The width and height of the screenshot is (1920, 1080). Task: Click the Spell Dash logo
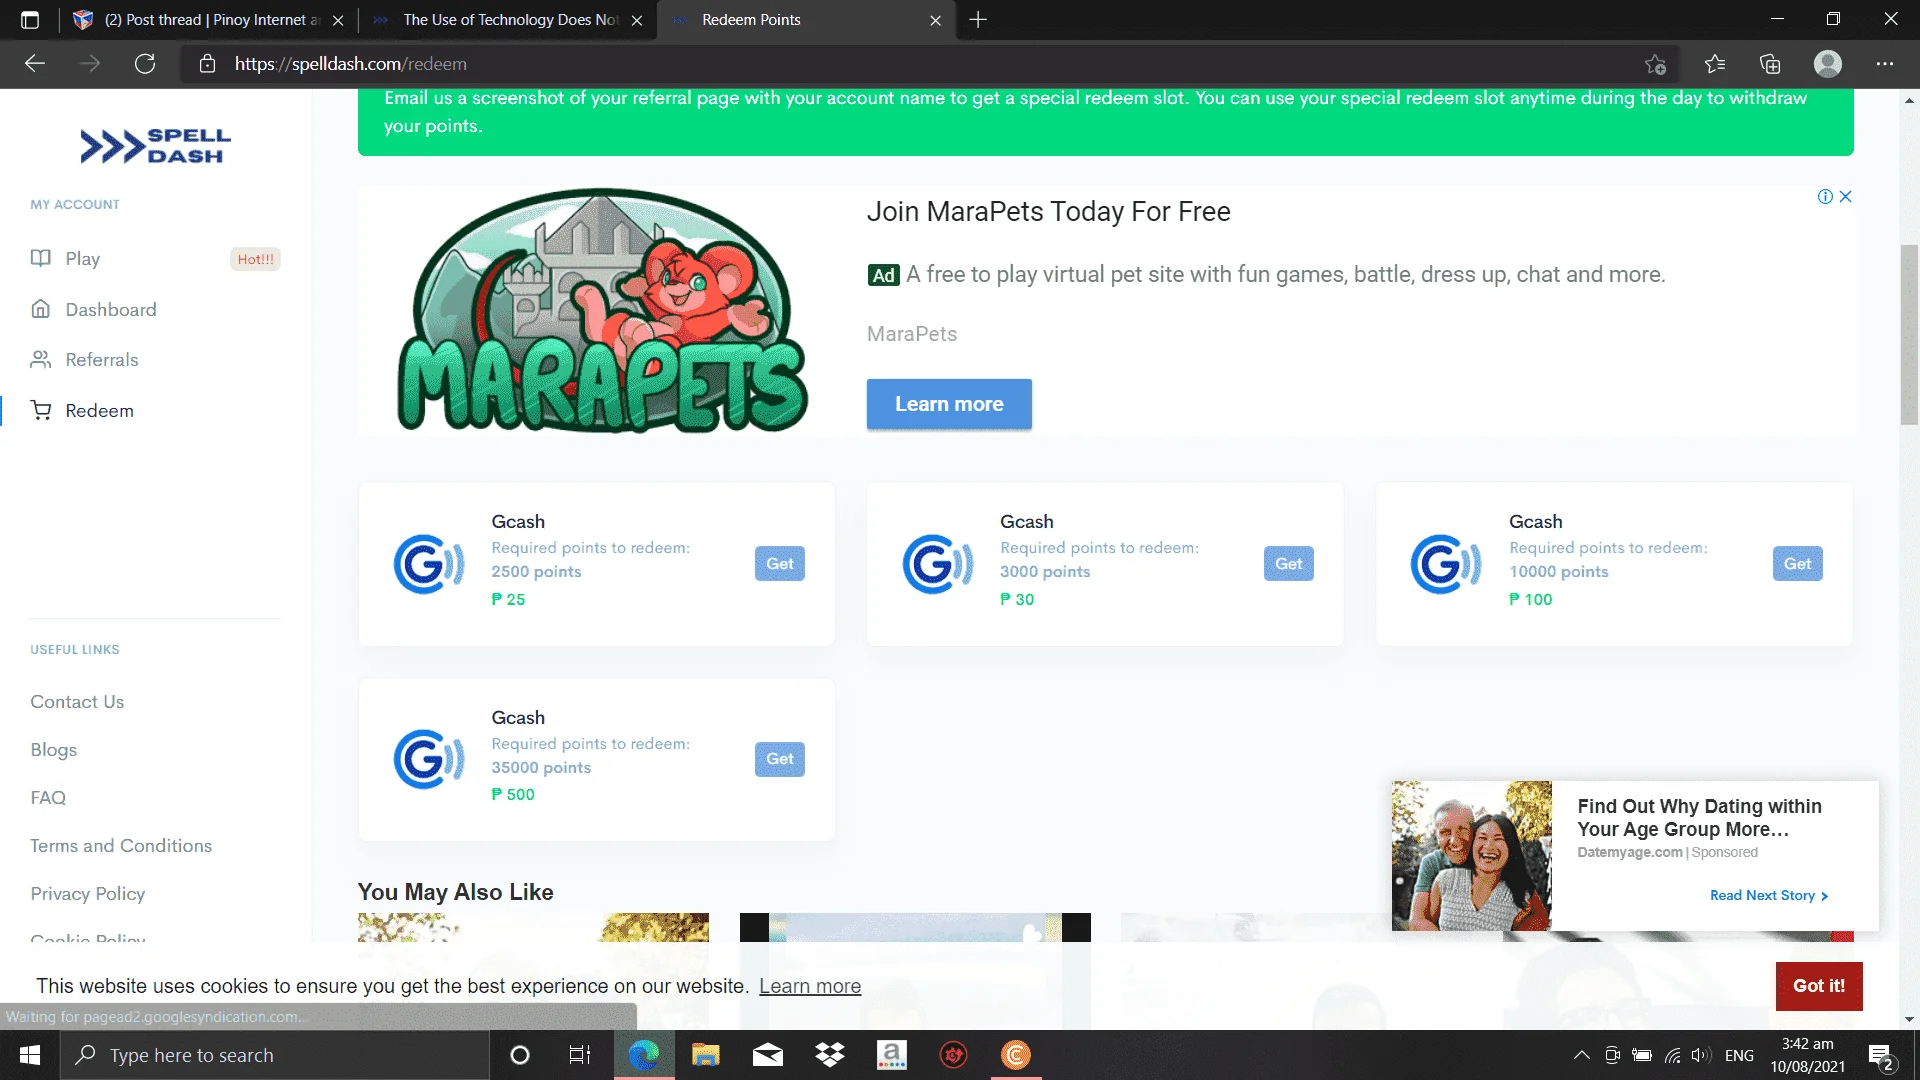(x=155, y=146)
